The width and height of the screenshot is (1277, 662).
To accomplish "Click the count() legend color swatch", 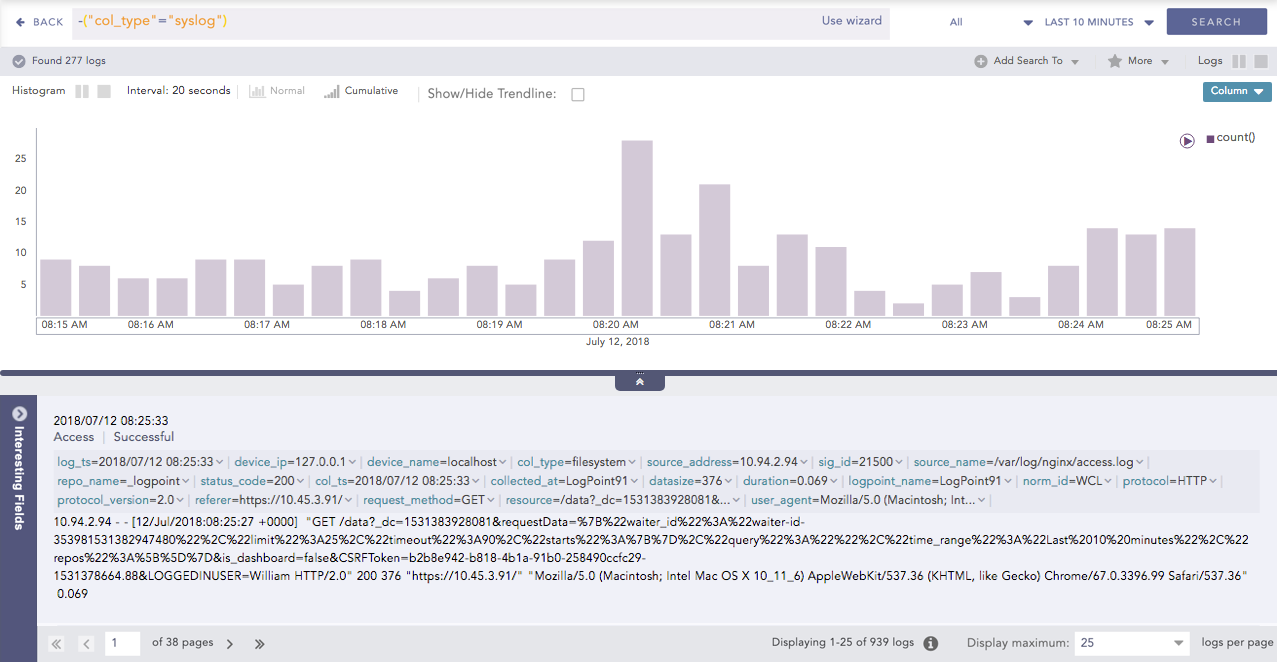I will 1210,139.
